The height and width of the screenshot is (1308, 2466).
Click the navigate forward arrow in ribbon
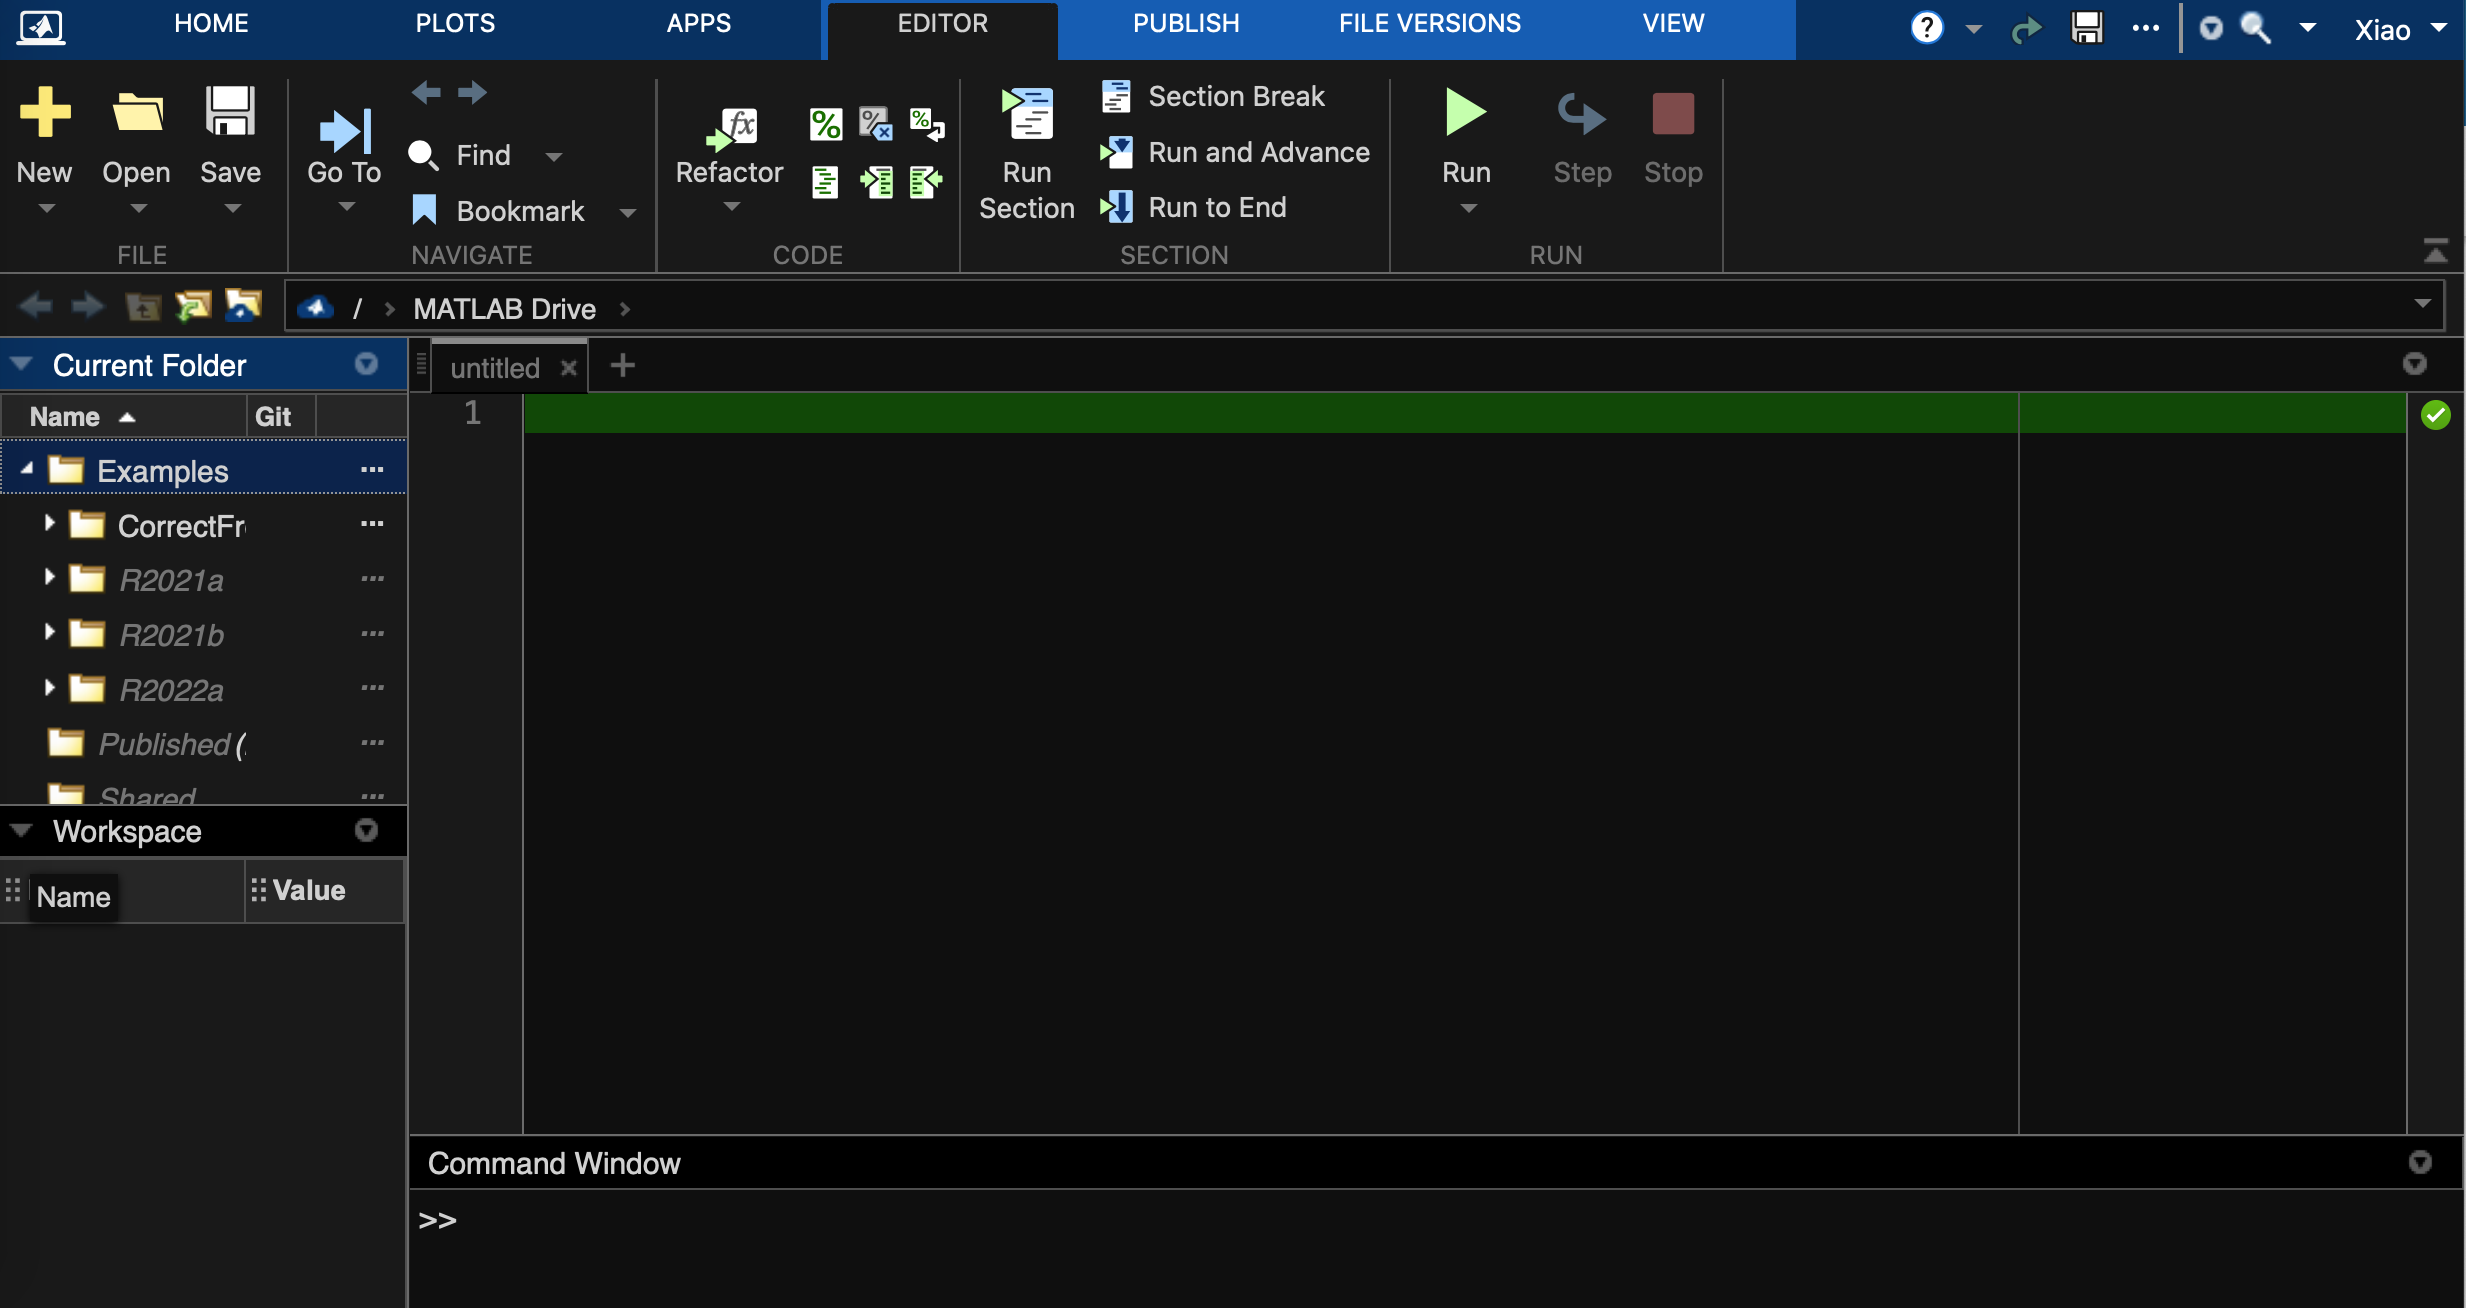(x=472, y=93)
